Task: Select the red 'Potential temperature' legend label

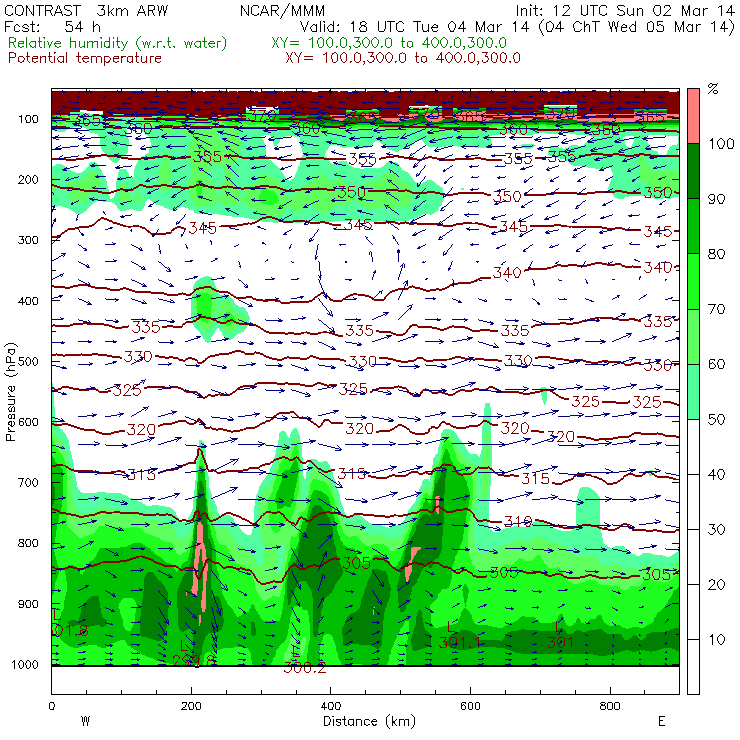Action: [x=85, y=58]
